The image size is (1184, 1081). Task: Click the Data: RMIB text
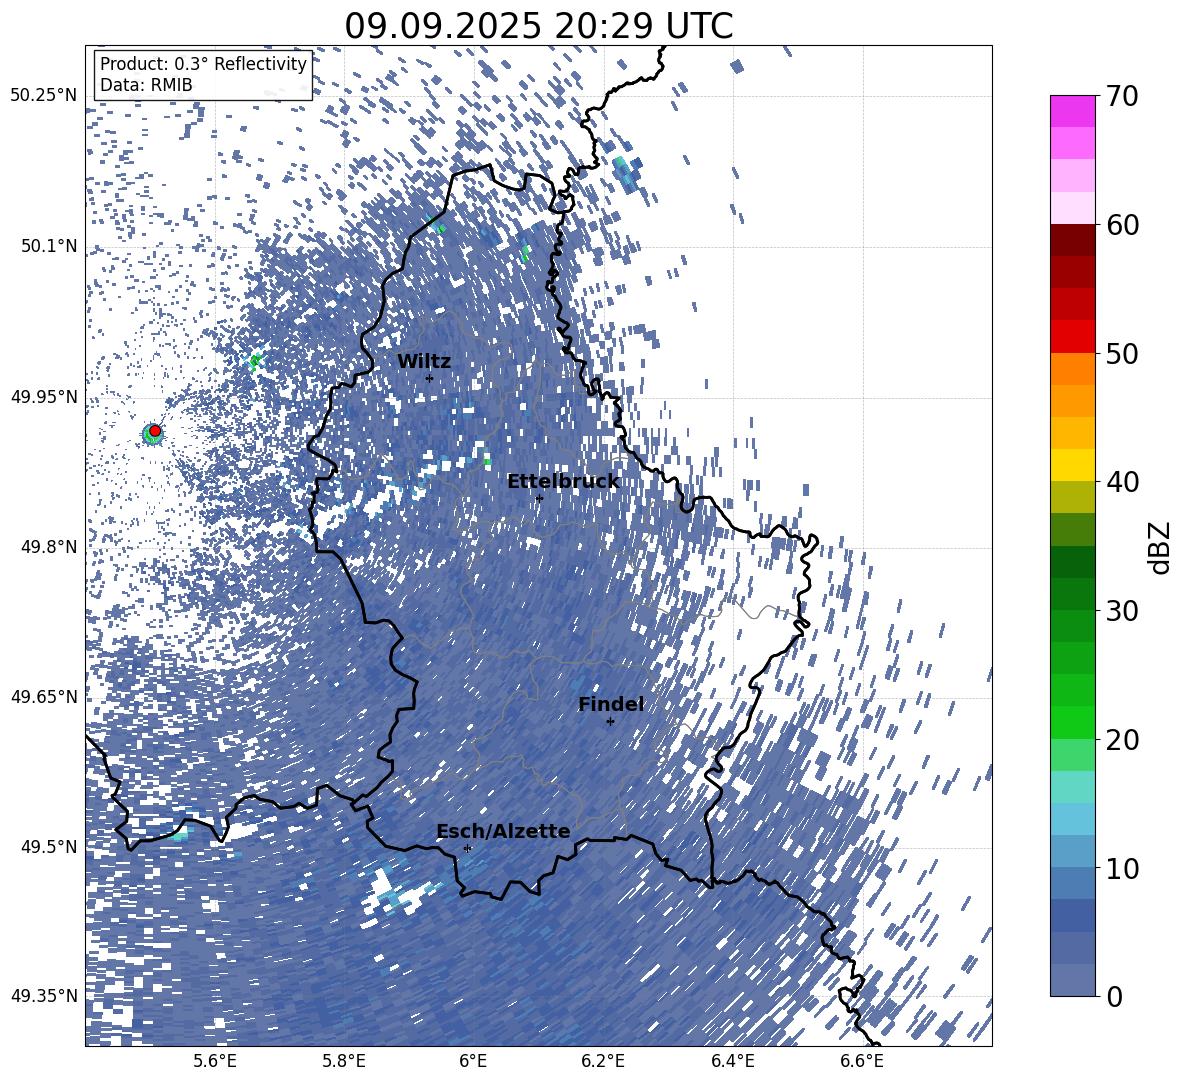[146, 85]
